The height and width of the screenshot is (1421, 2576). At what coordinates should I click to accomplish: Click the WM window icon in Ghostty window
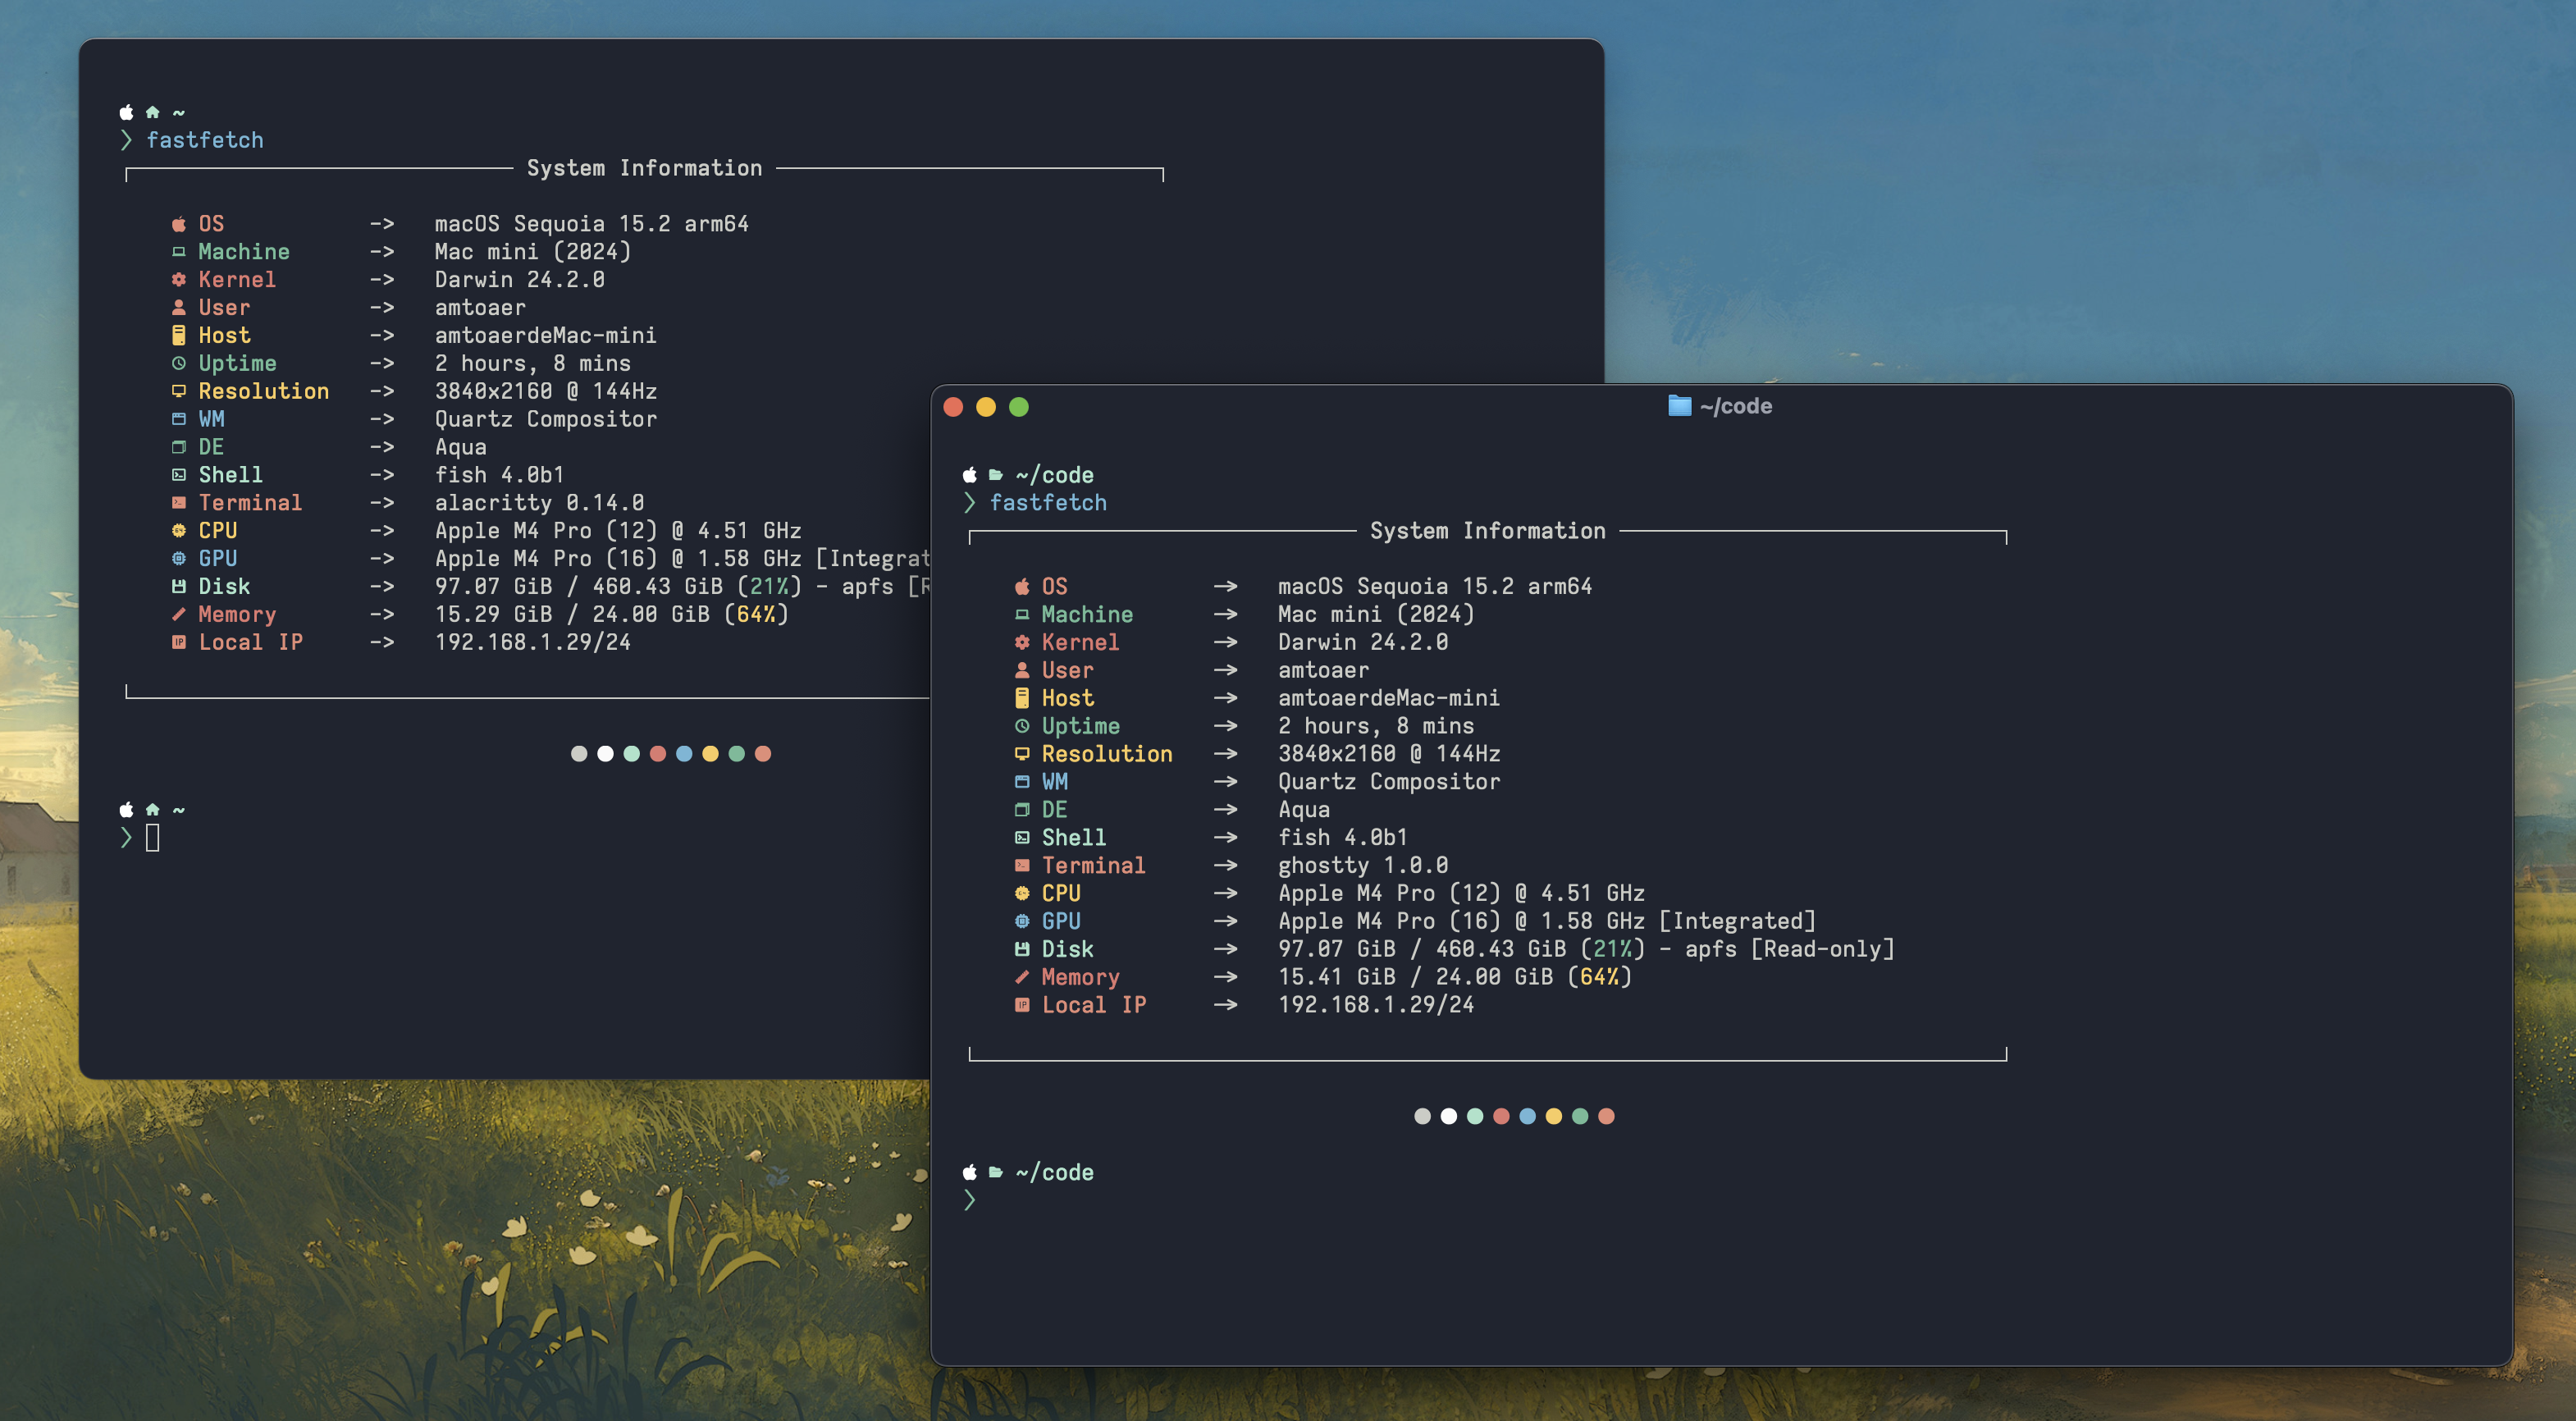coord(1022,782)
